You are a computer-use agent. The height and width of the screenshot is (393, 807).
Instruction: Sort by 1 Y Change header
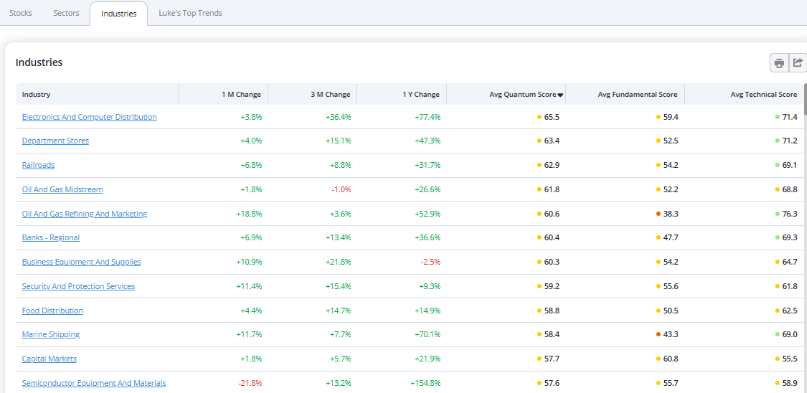pos(421,95)
